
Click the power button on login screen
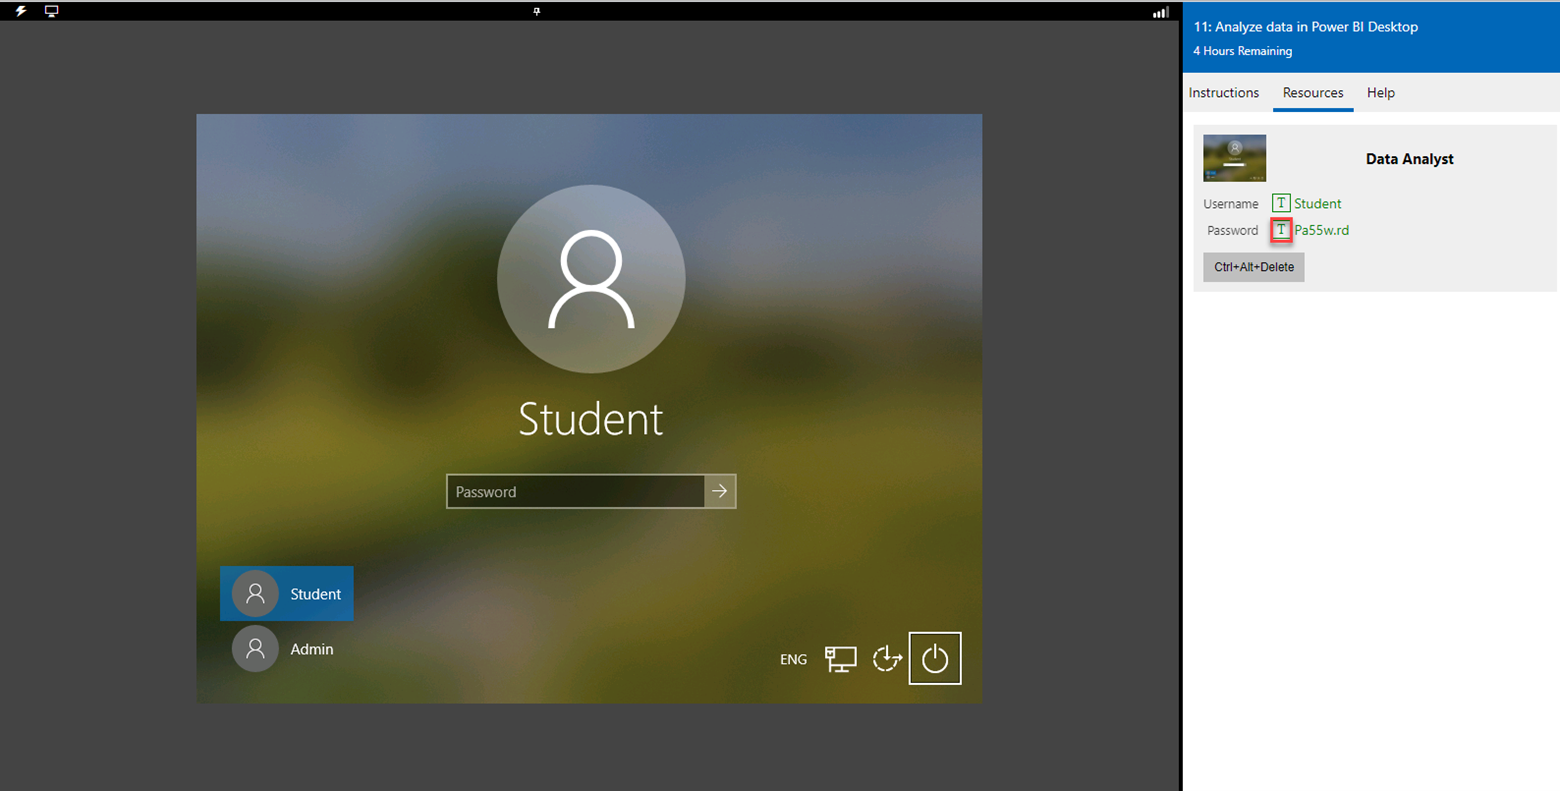935,658
